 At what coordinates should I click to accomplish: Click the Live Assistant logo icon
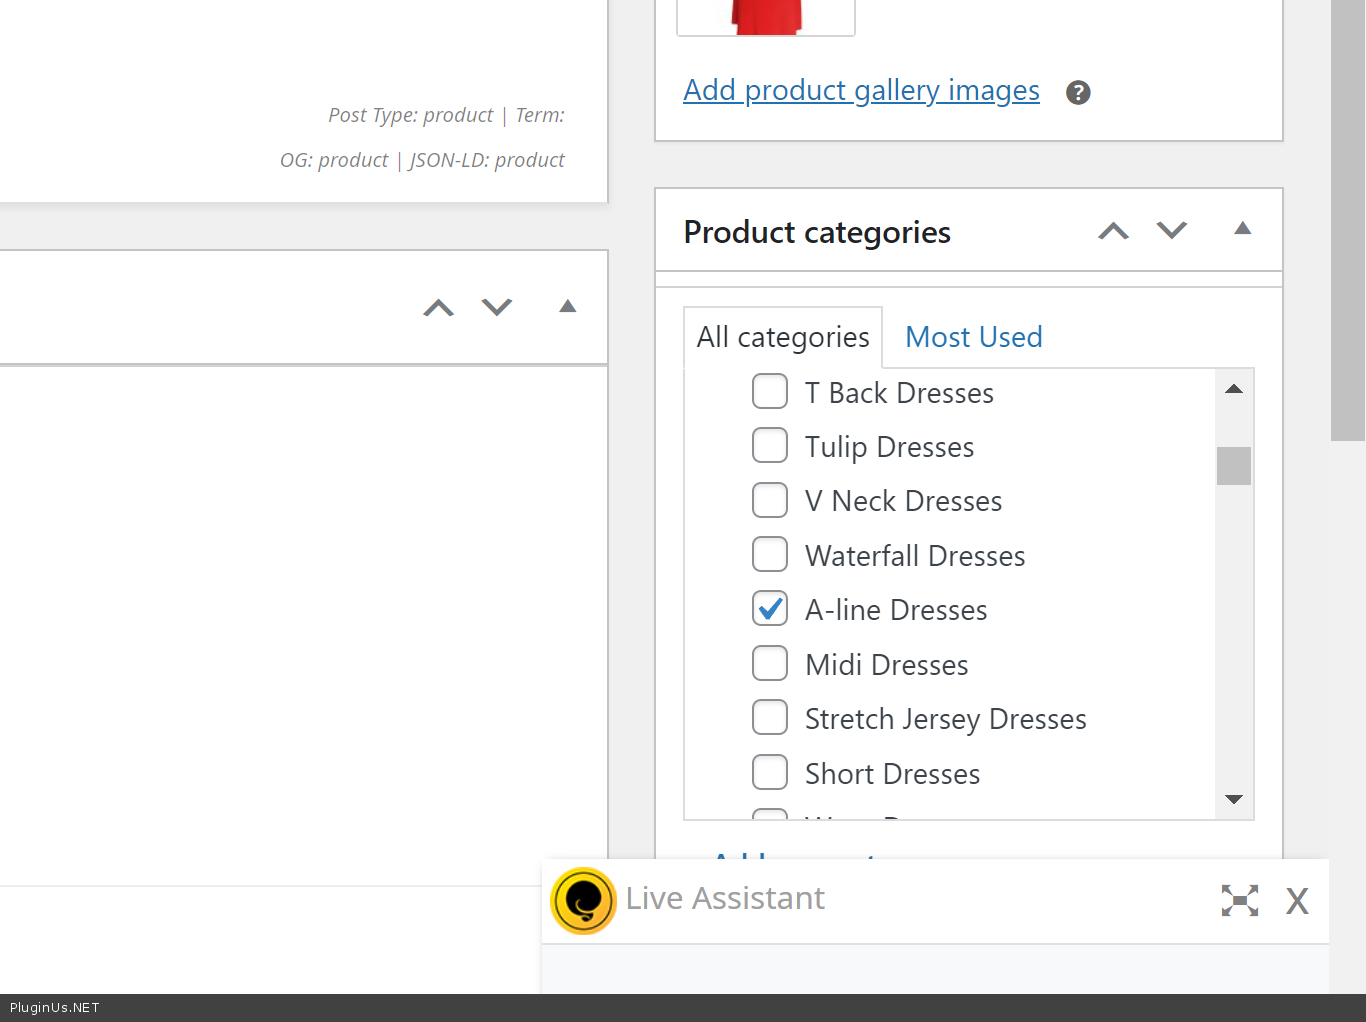click(583, 901)
